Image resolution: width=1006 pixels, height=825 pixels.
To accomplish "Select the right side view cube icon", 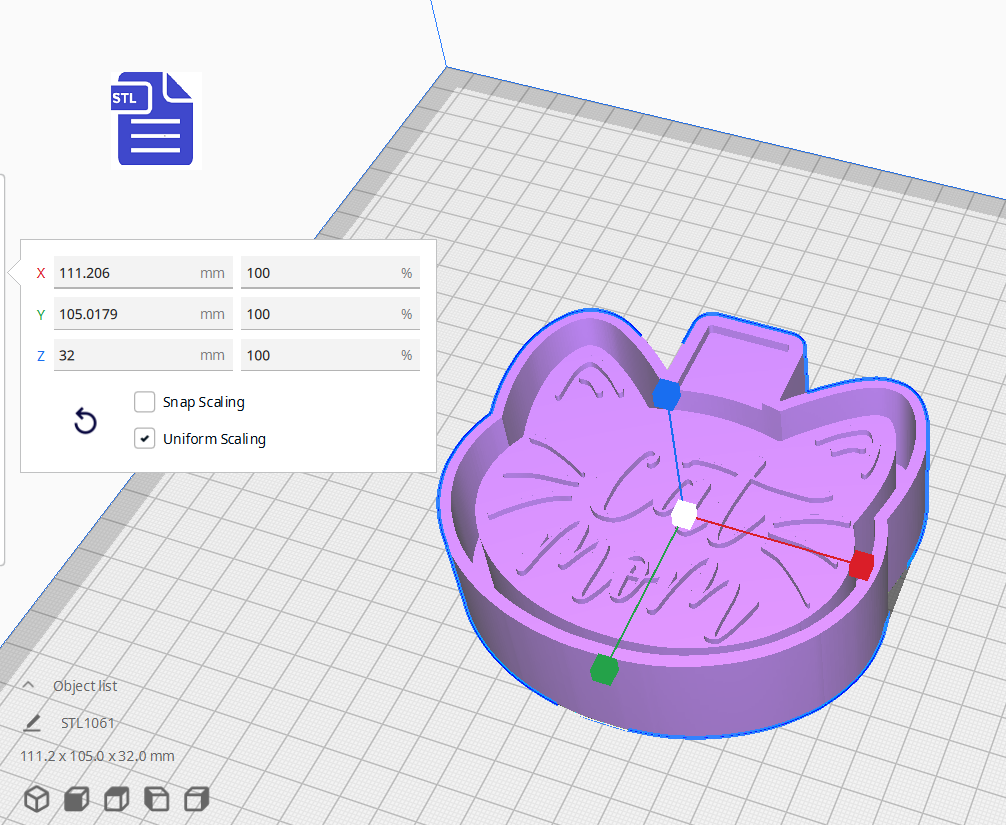I will click(x=197, y=799).
